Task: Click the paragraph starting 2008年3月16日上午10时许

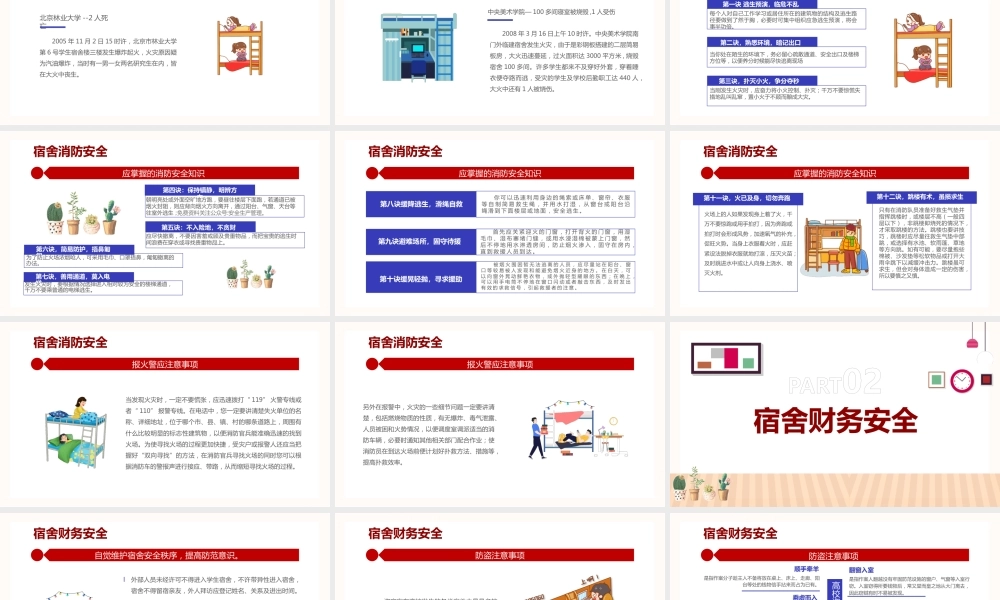Action: pos(566,61)
